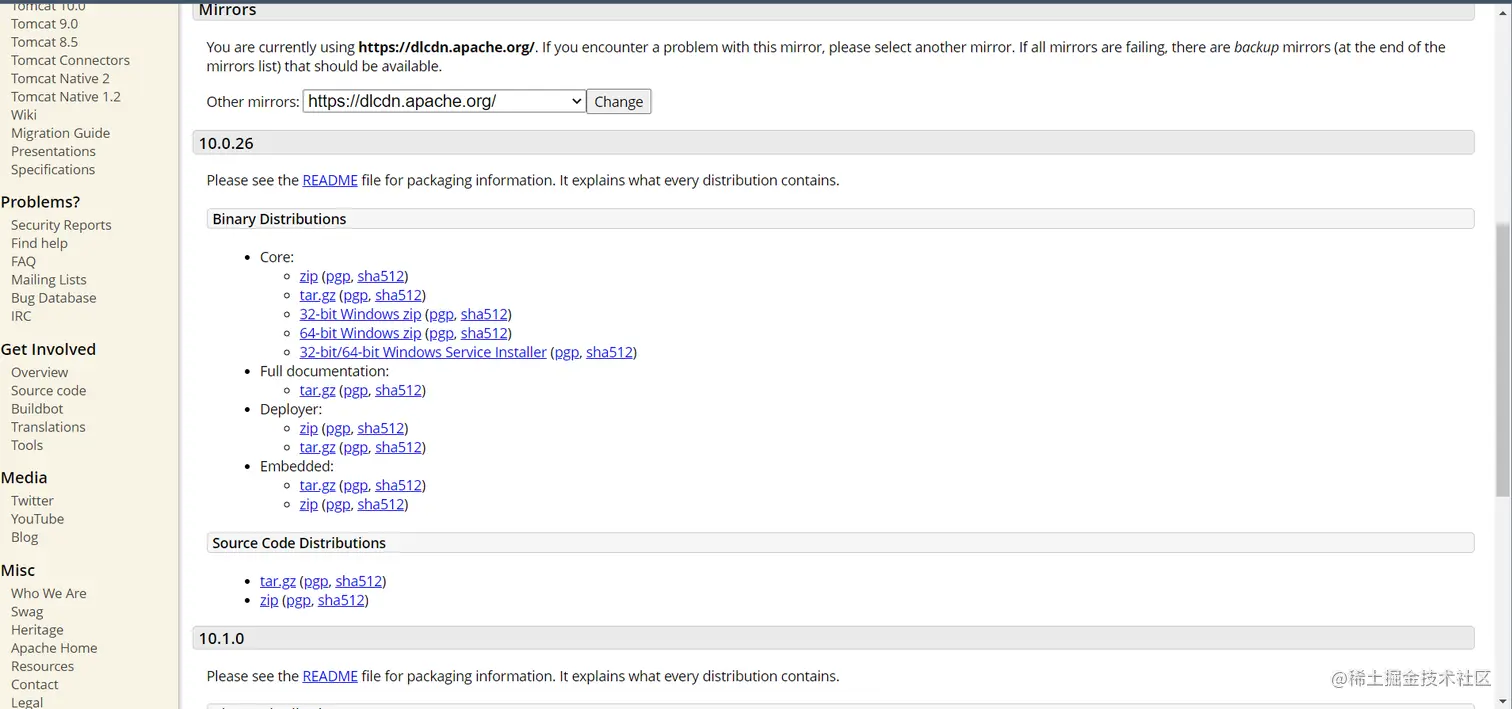This screenshot has height=709, width=1512.
Task: Open the README link under 10.0.26
Action: coord(330,180)
